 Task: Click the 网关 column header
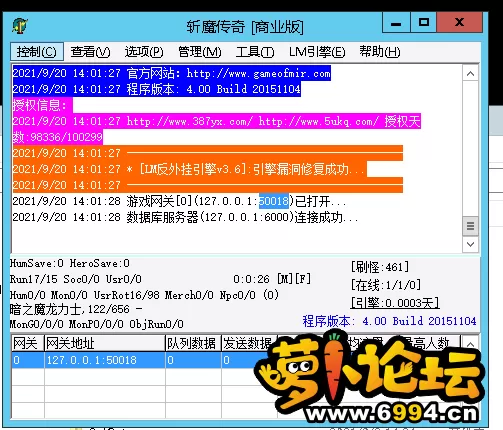point(28,343)
